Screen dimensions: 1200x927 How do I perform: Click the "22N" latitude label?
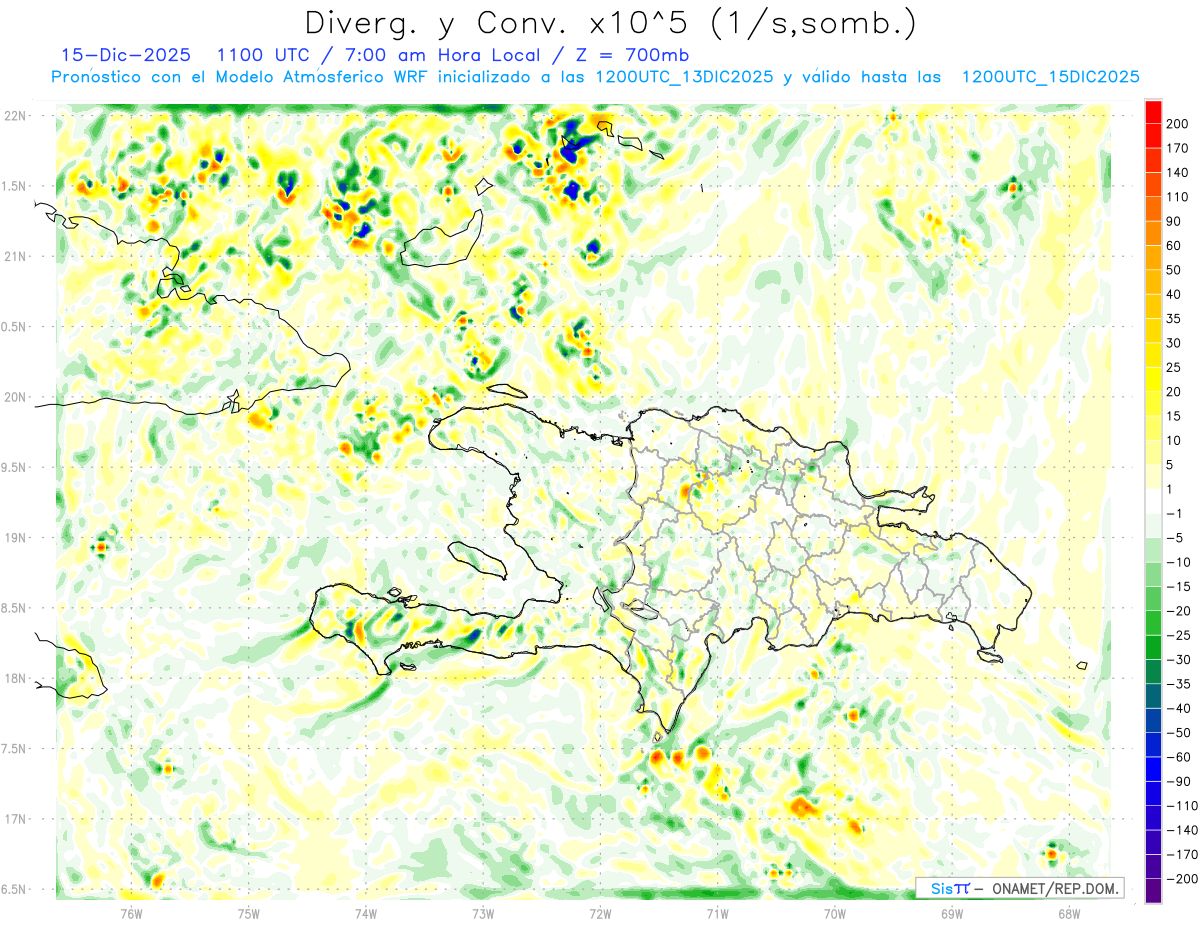[15, 116]
